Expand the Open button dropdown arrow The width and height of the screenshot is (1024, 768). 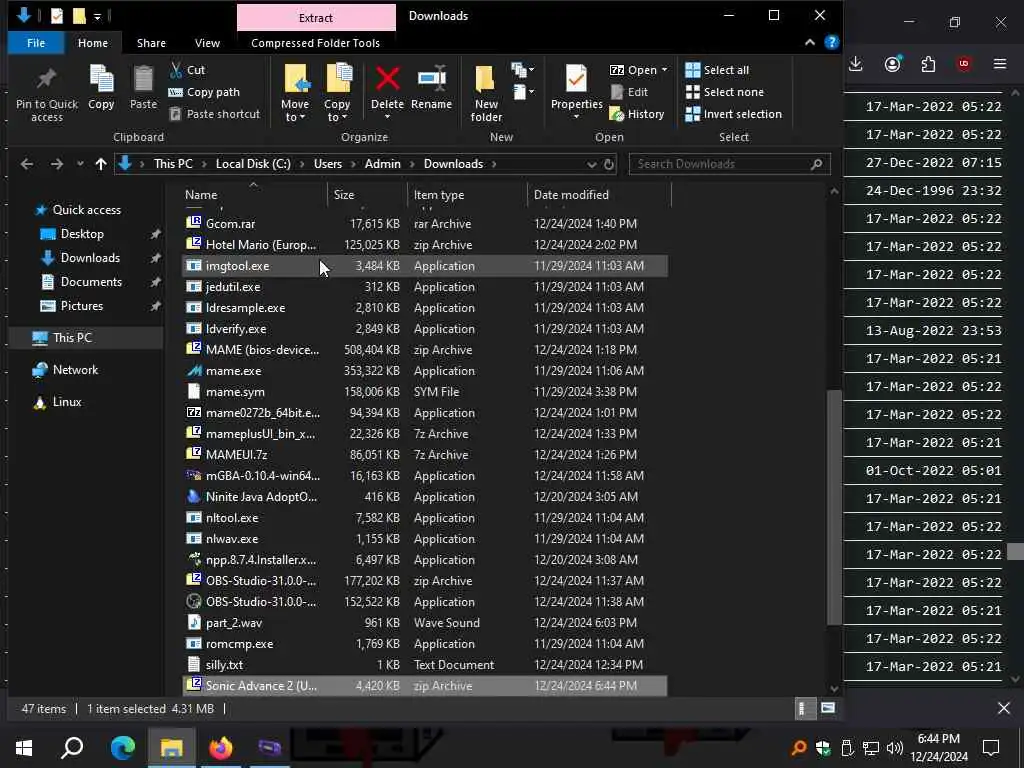664,70
